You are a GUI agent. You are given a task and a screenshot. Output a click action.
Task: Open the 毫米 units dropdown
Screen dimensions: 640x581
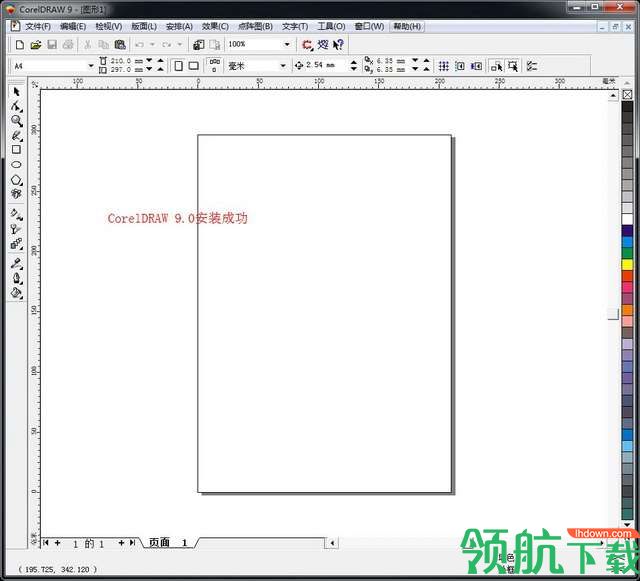(283, 66)
